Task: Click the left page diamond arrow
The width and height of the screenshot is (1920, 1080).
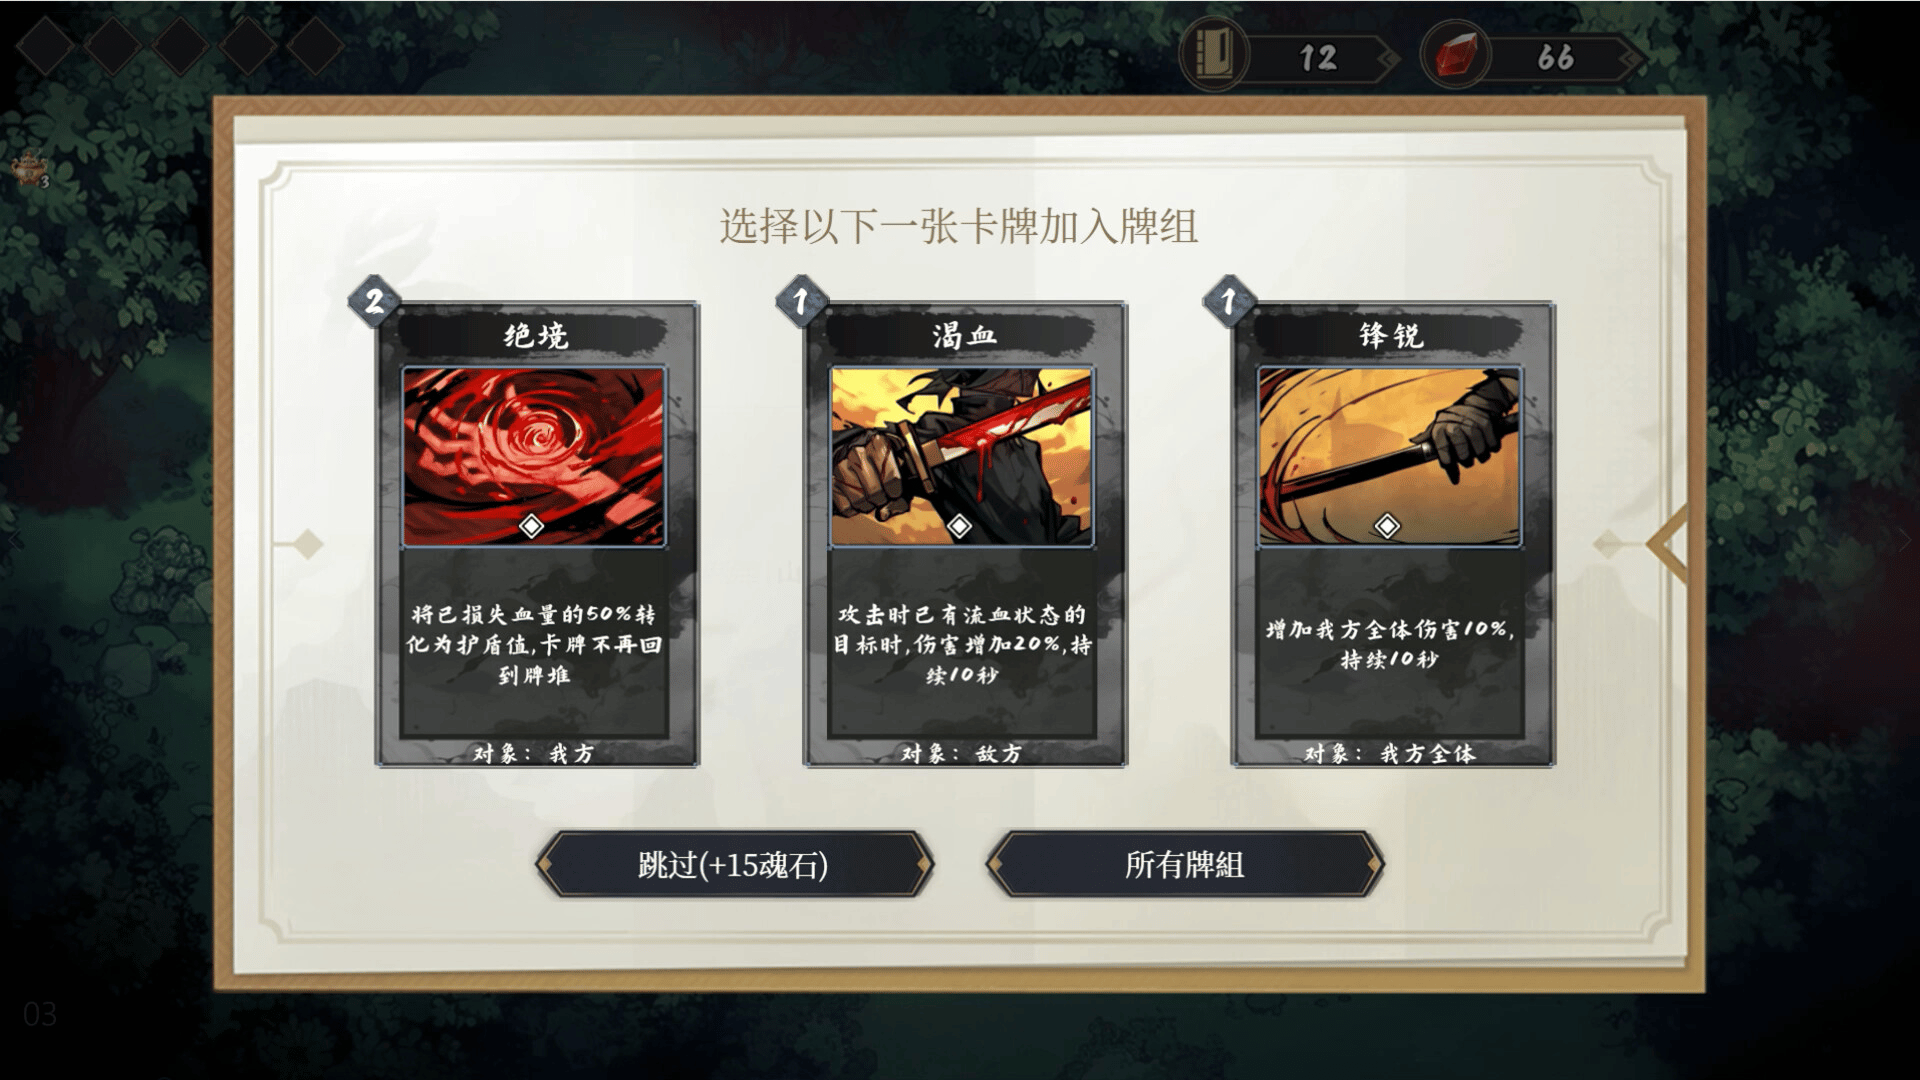Action: pos(307,544)
